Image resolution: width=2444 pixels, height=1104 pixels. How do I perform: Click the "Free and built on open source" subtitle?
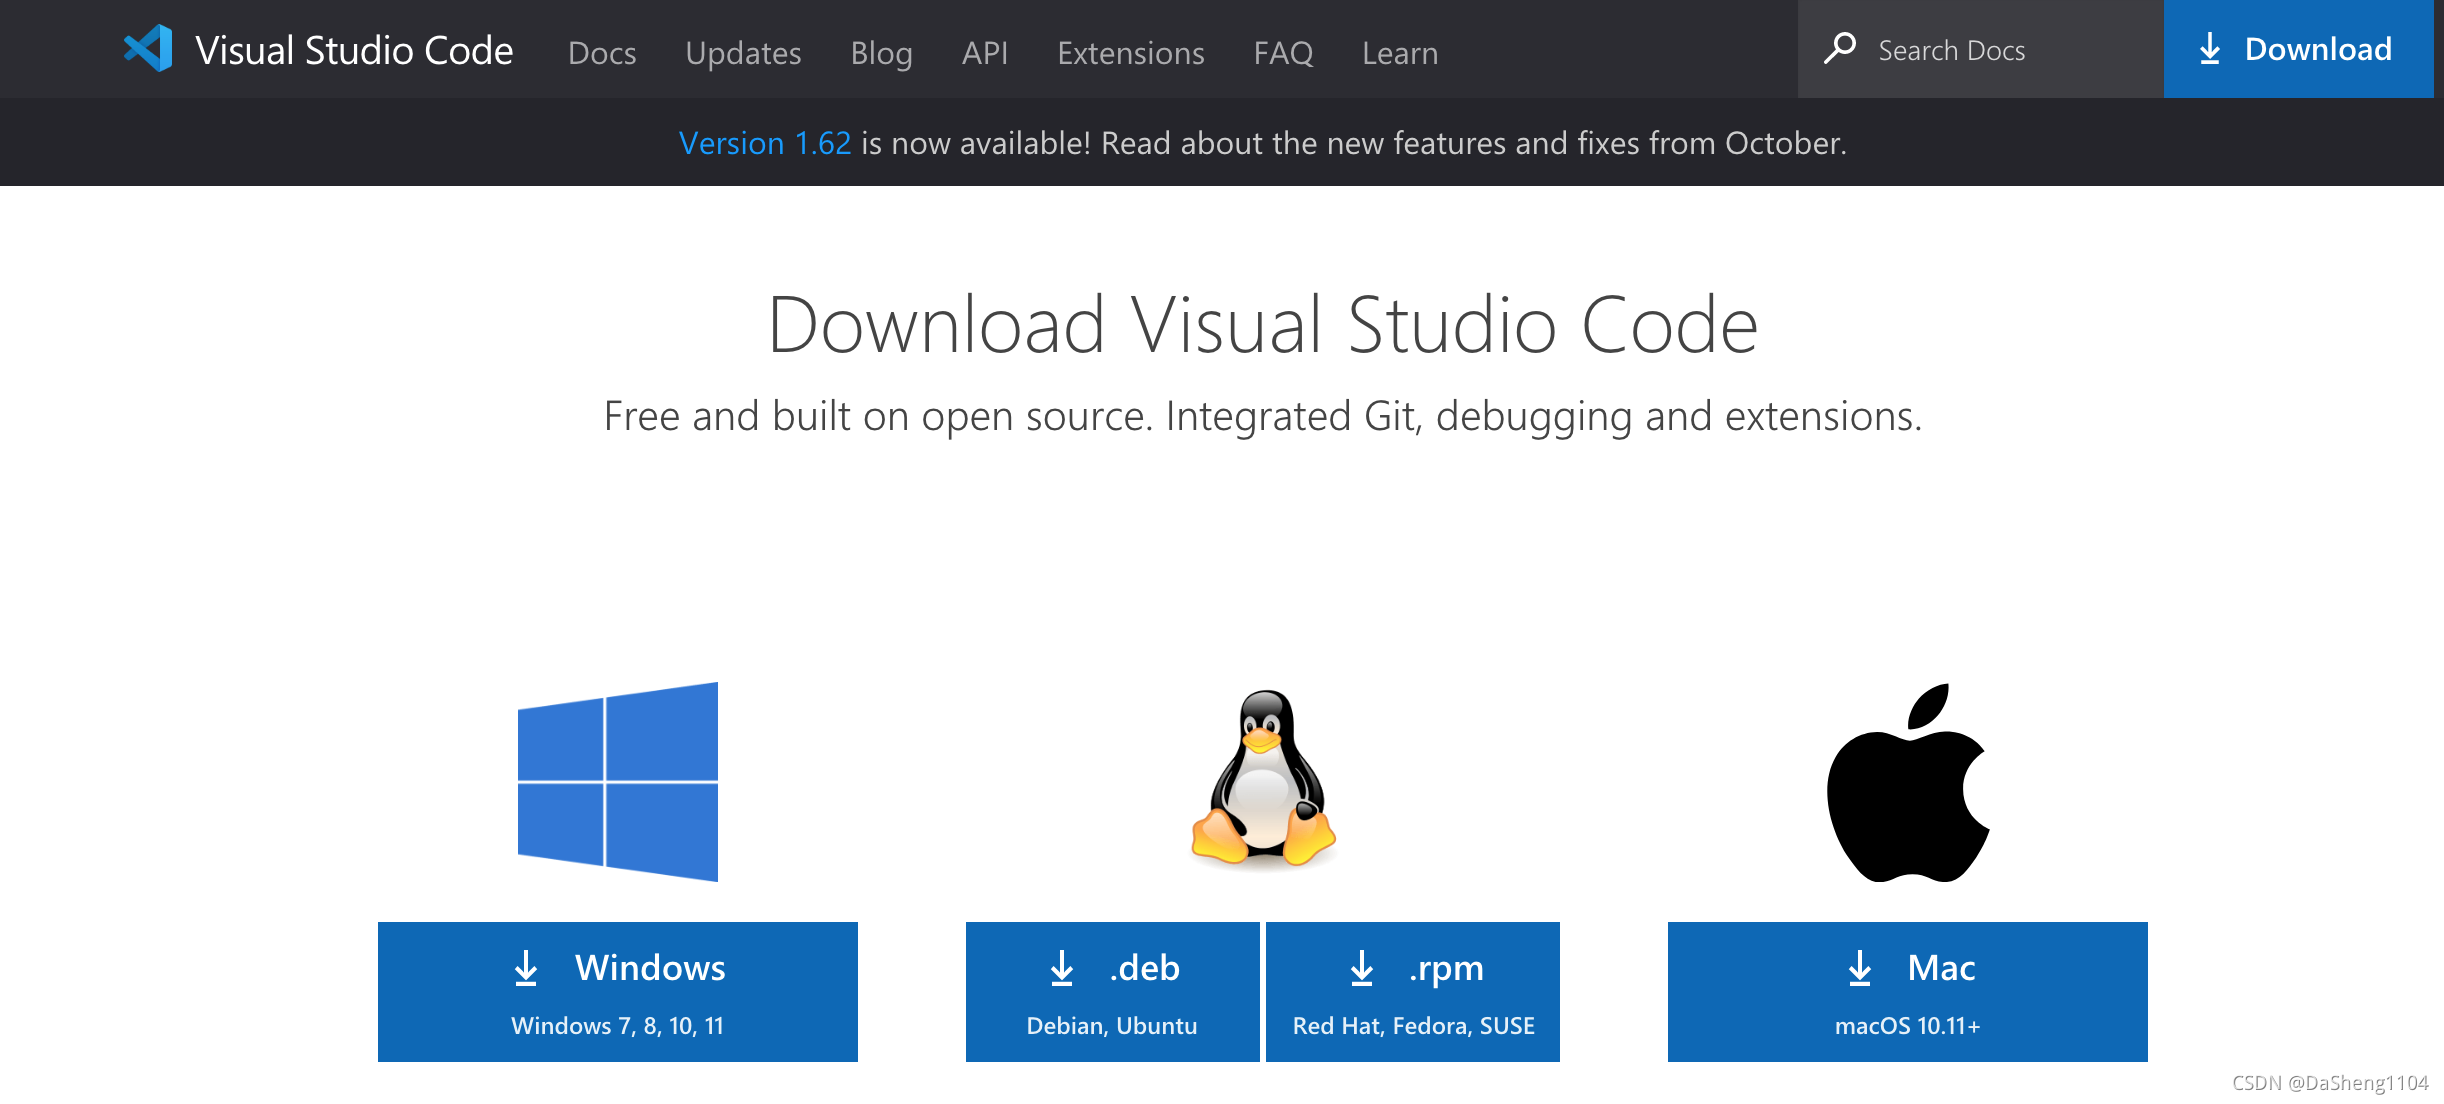click(x=1263, y=416)
